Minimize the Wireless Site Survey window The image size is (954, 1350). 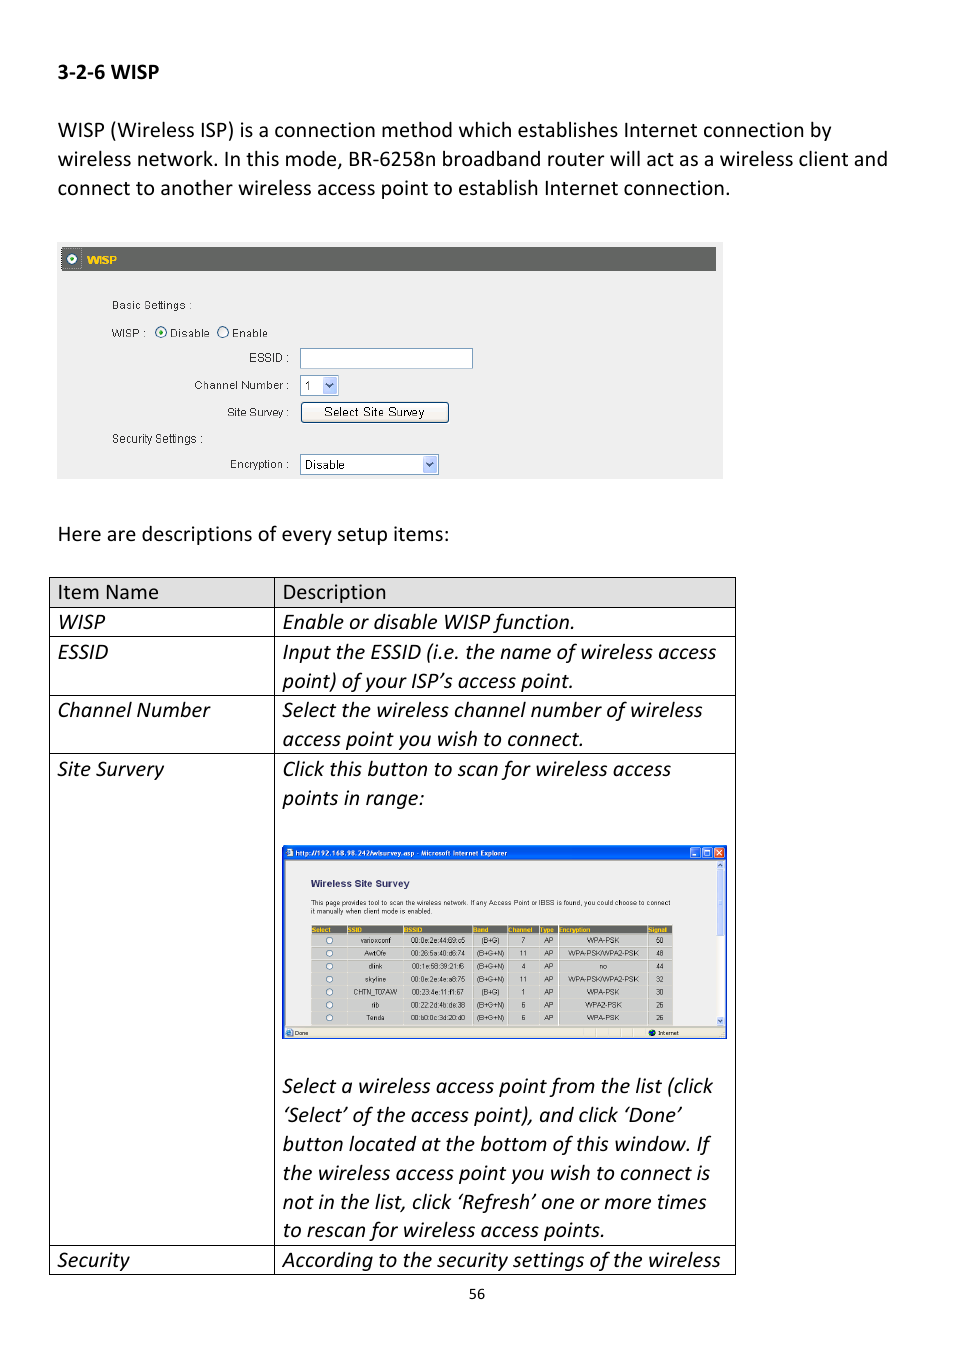point(695,853)
